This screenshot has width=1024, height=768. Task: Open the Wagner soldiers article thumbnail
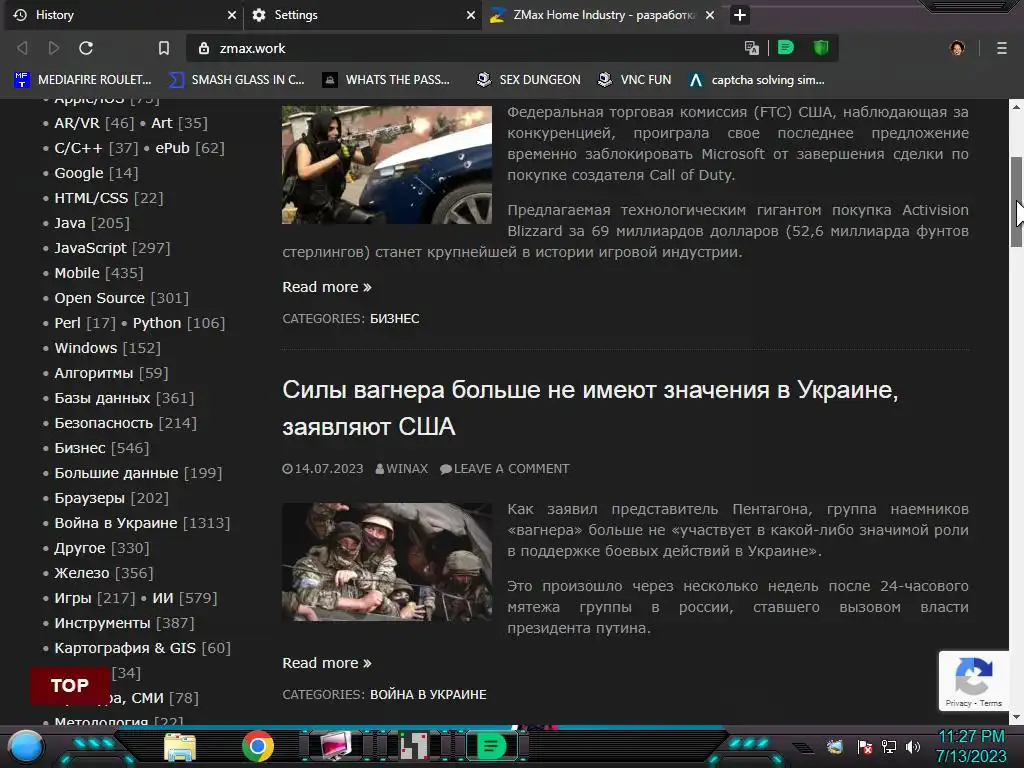tap(387, 562)
